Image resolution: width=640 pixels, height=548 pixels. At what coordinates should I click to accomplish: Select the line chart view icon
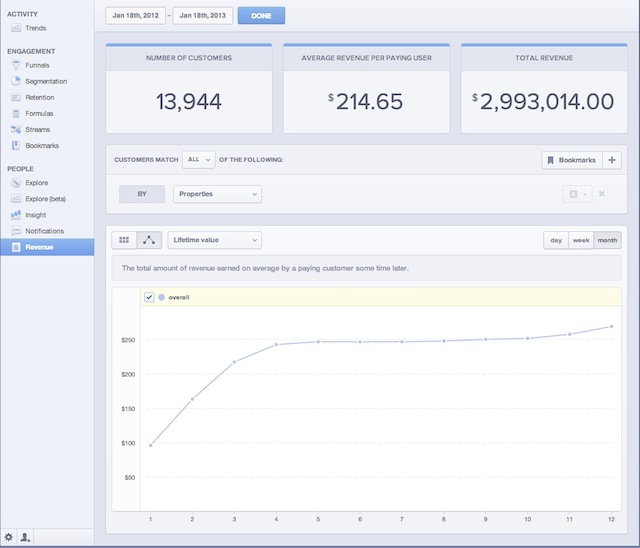(149, 240)
